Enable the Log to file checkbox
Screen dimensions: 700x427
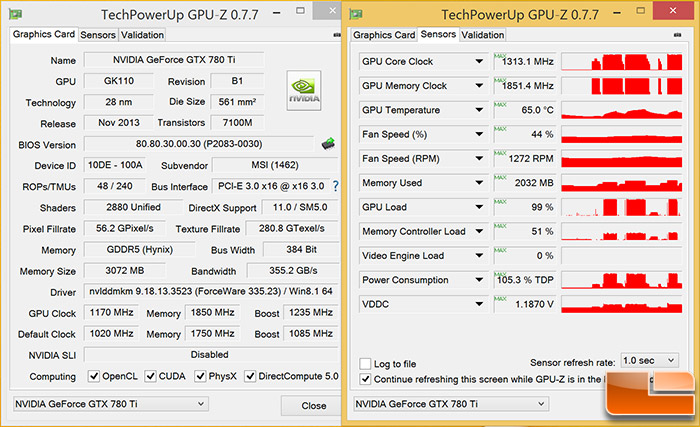coord(365,363)
